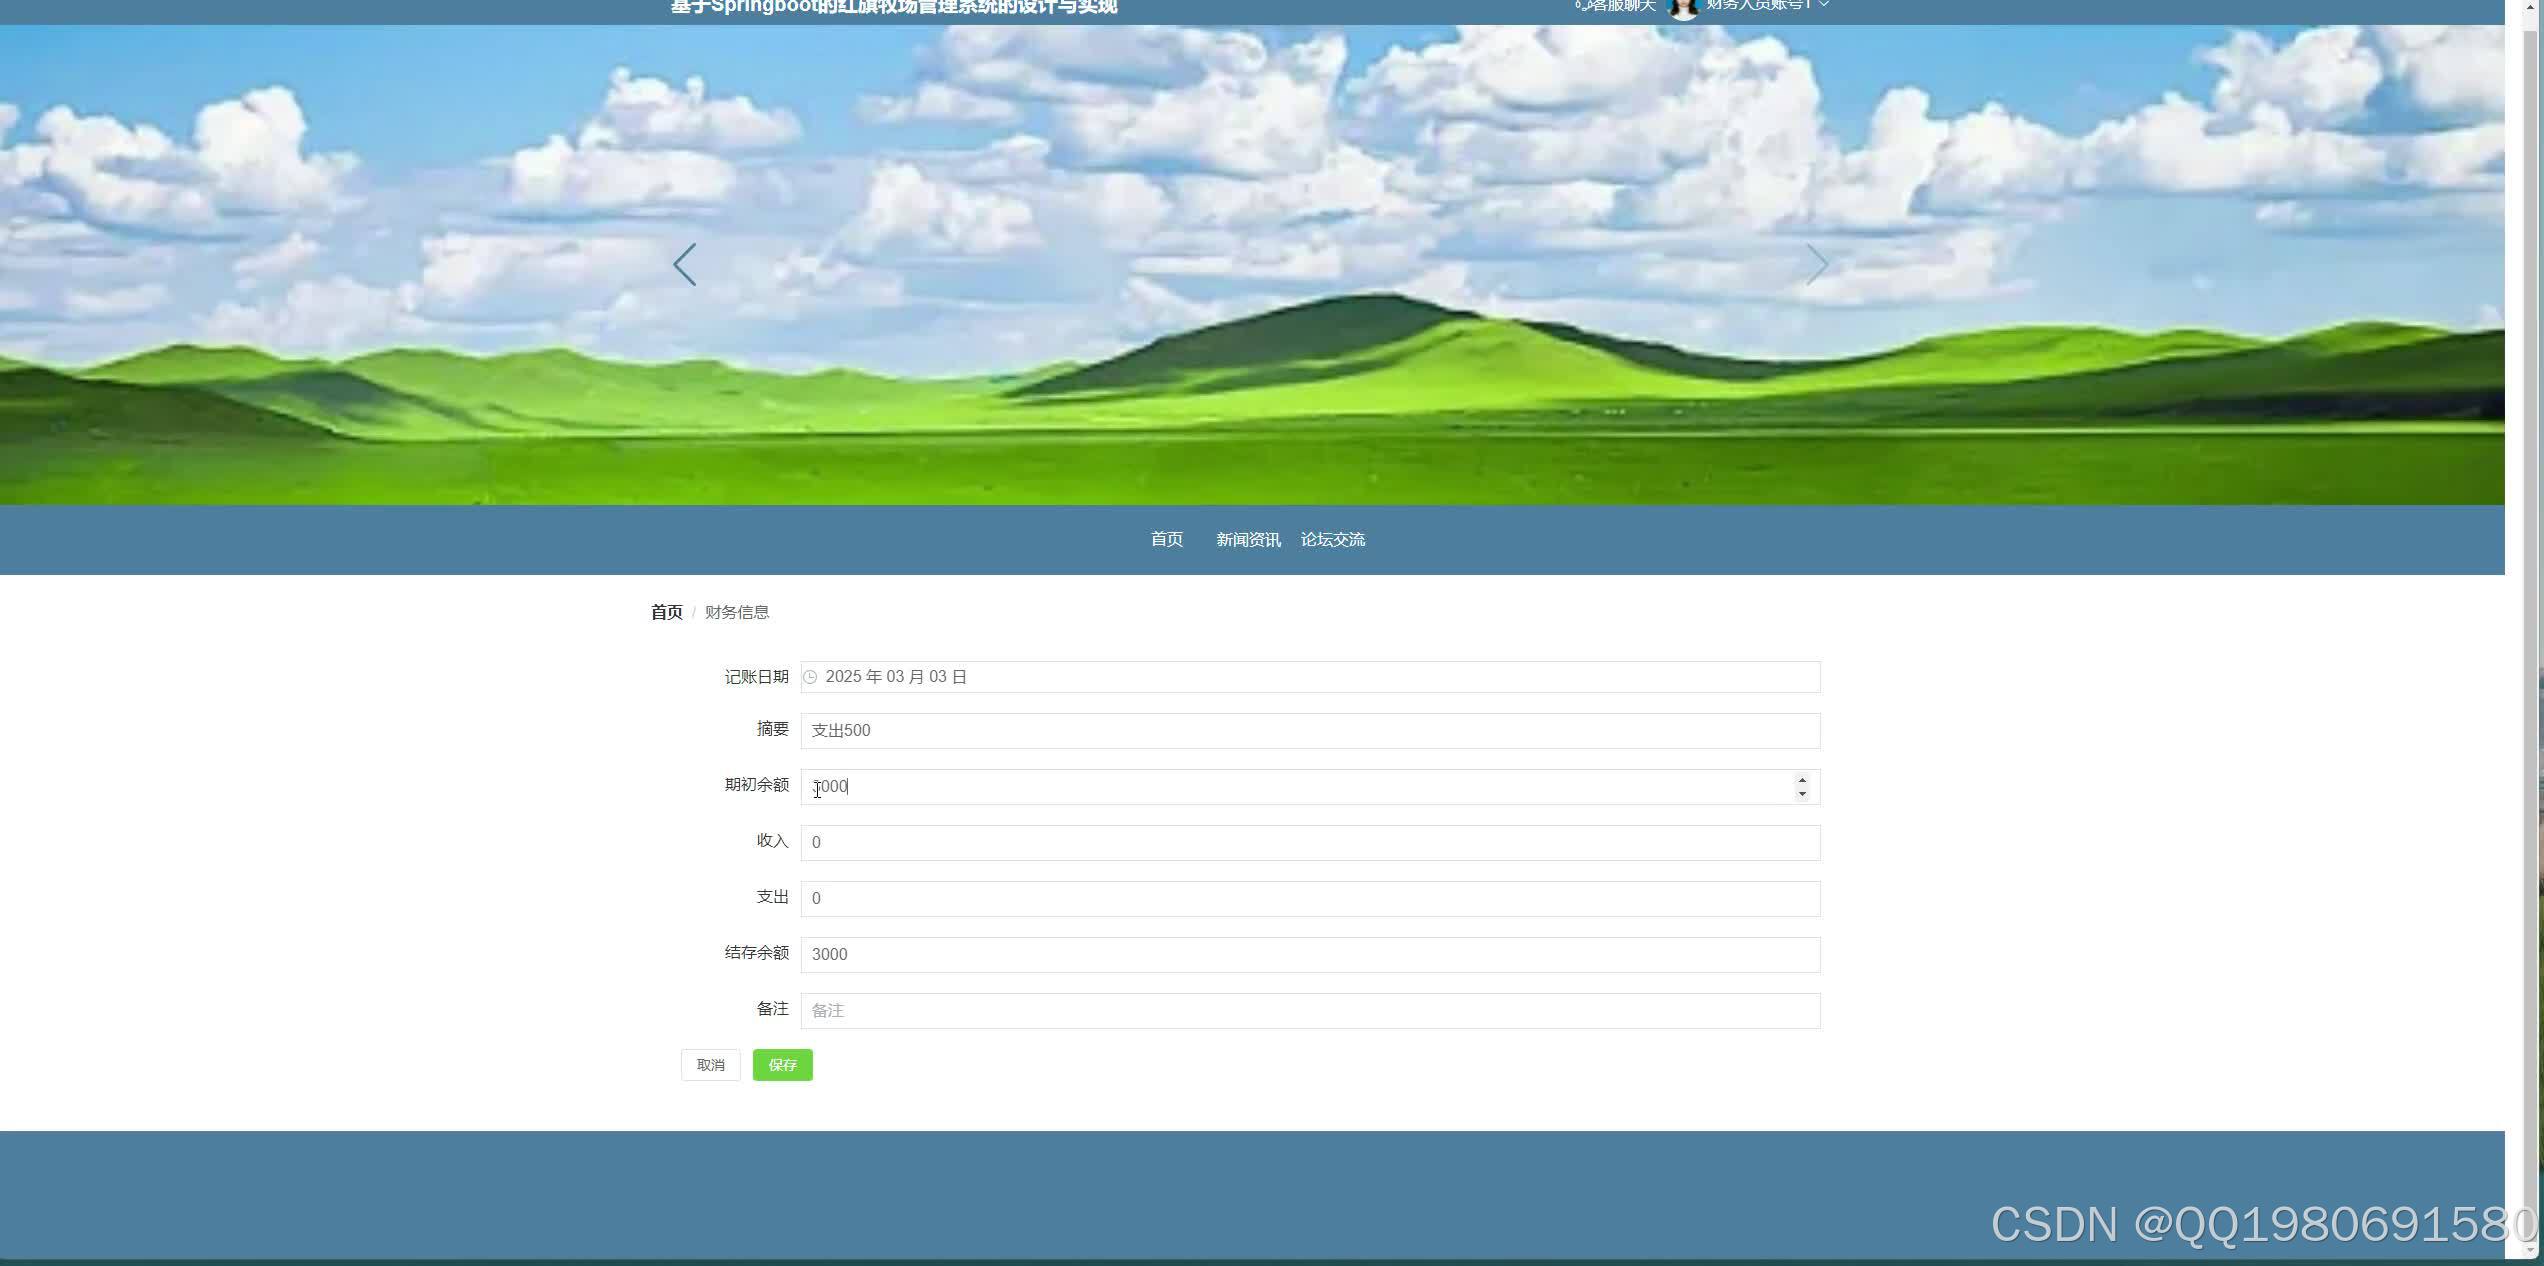Increment 期初余额 using the up stepper arrow

[1801, 780]
